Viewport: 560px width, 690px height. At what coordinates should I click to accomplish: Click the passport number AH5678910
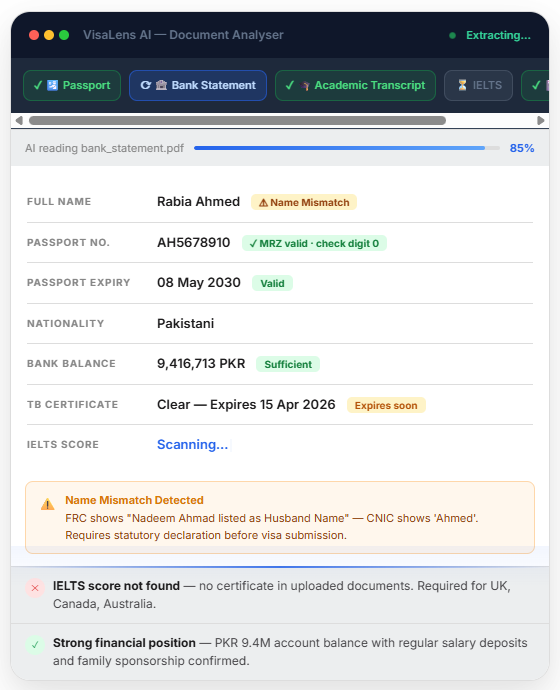(194, 242)
